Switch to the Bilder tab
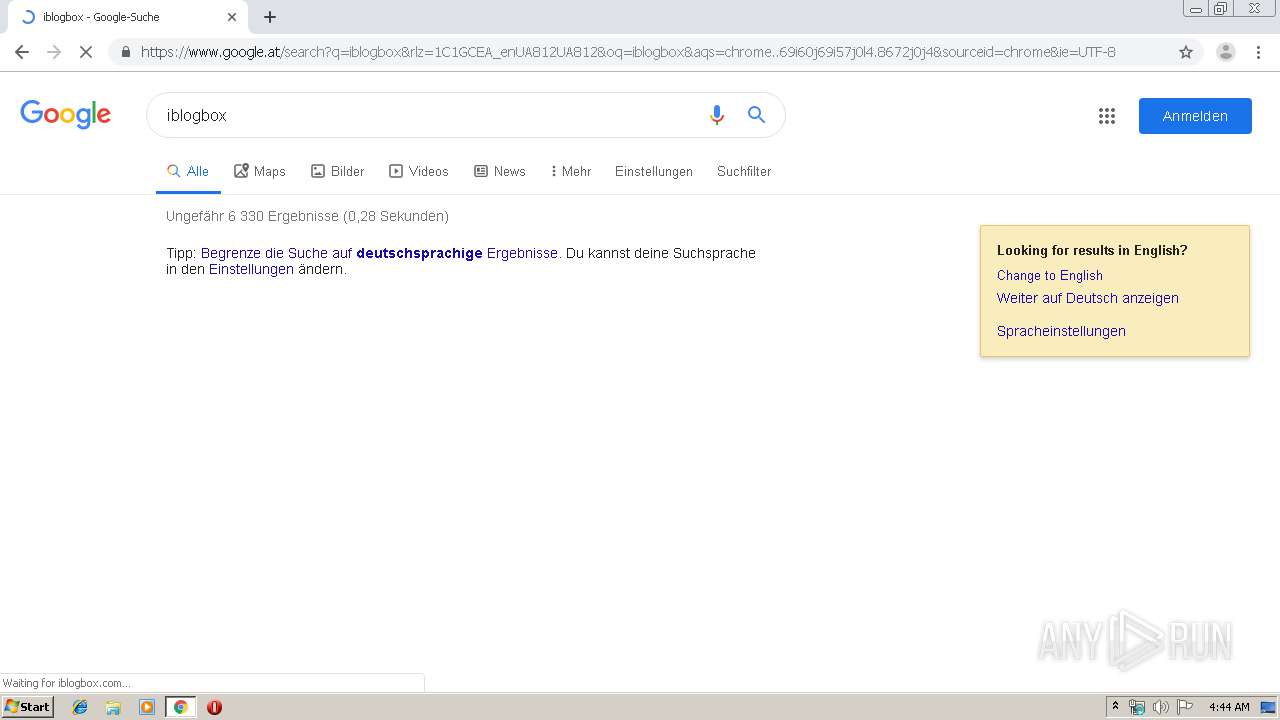The width and height of the screenshot is (1280, 720). click(338, 171)
